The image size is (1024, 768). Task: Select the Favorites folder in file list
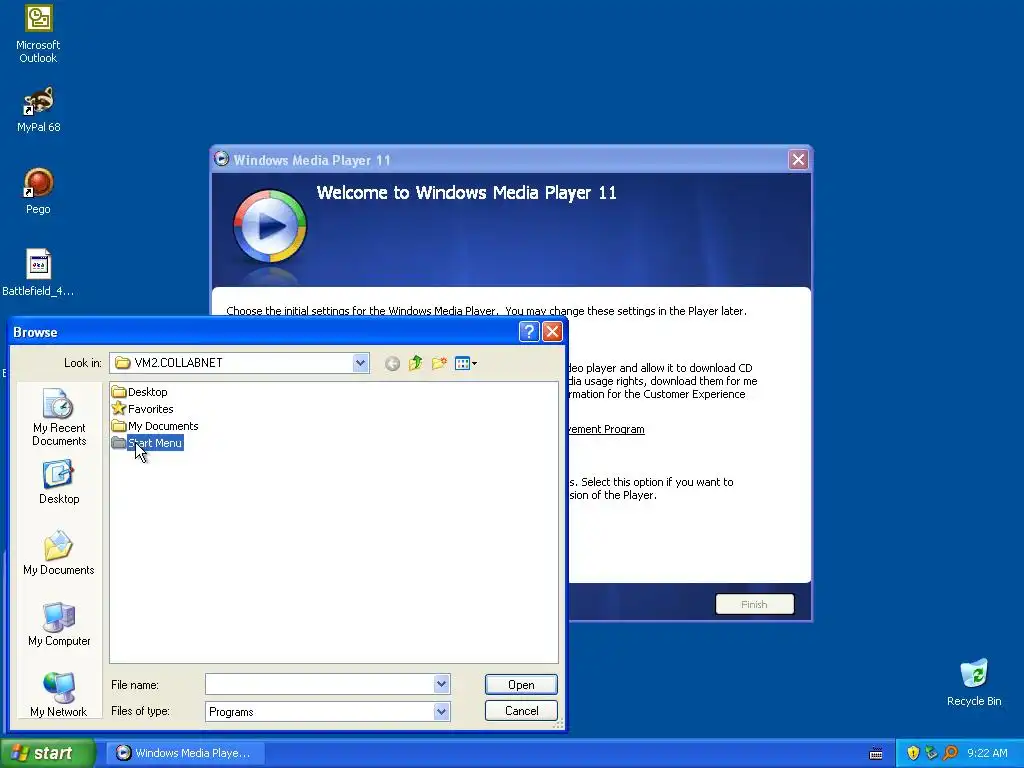tap(143, 409)
